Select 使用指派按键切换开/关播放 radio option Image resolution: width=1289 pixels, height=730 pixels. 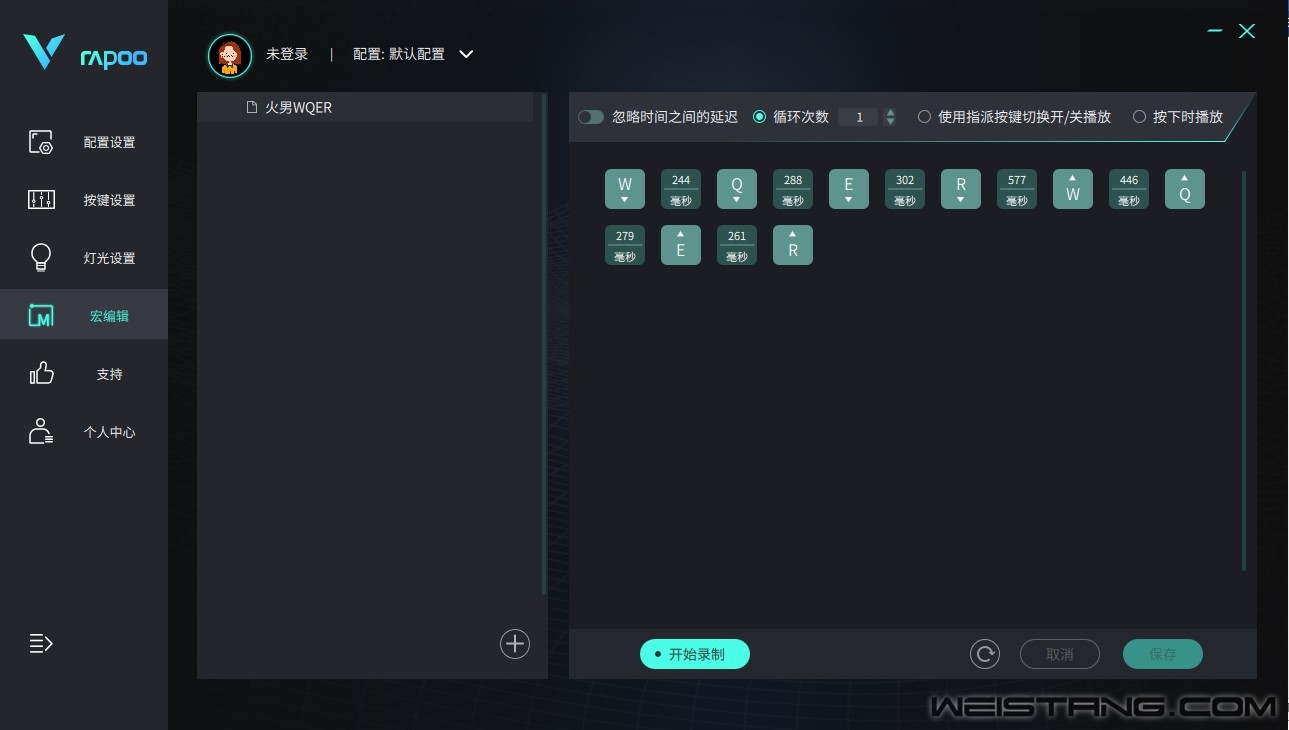[x=924, y=117]
